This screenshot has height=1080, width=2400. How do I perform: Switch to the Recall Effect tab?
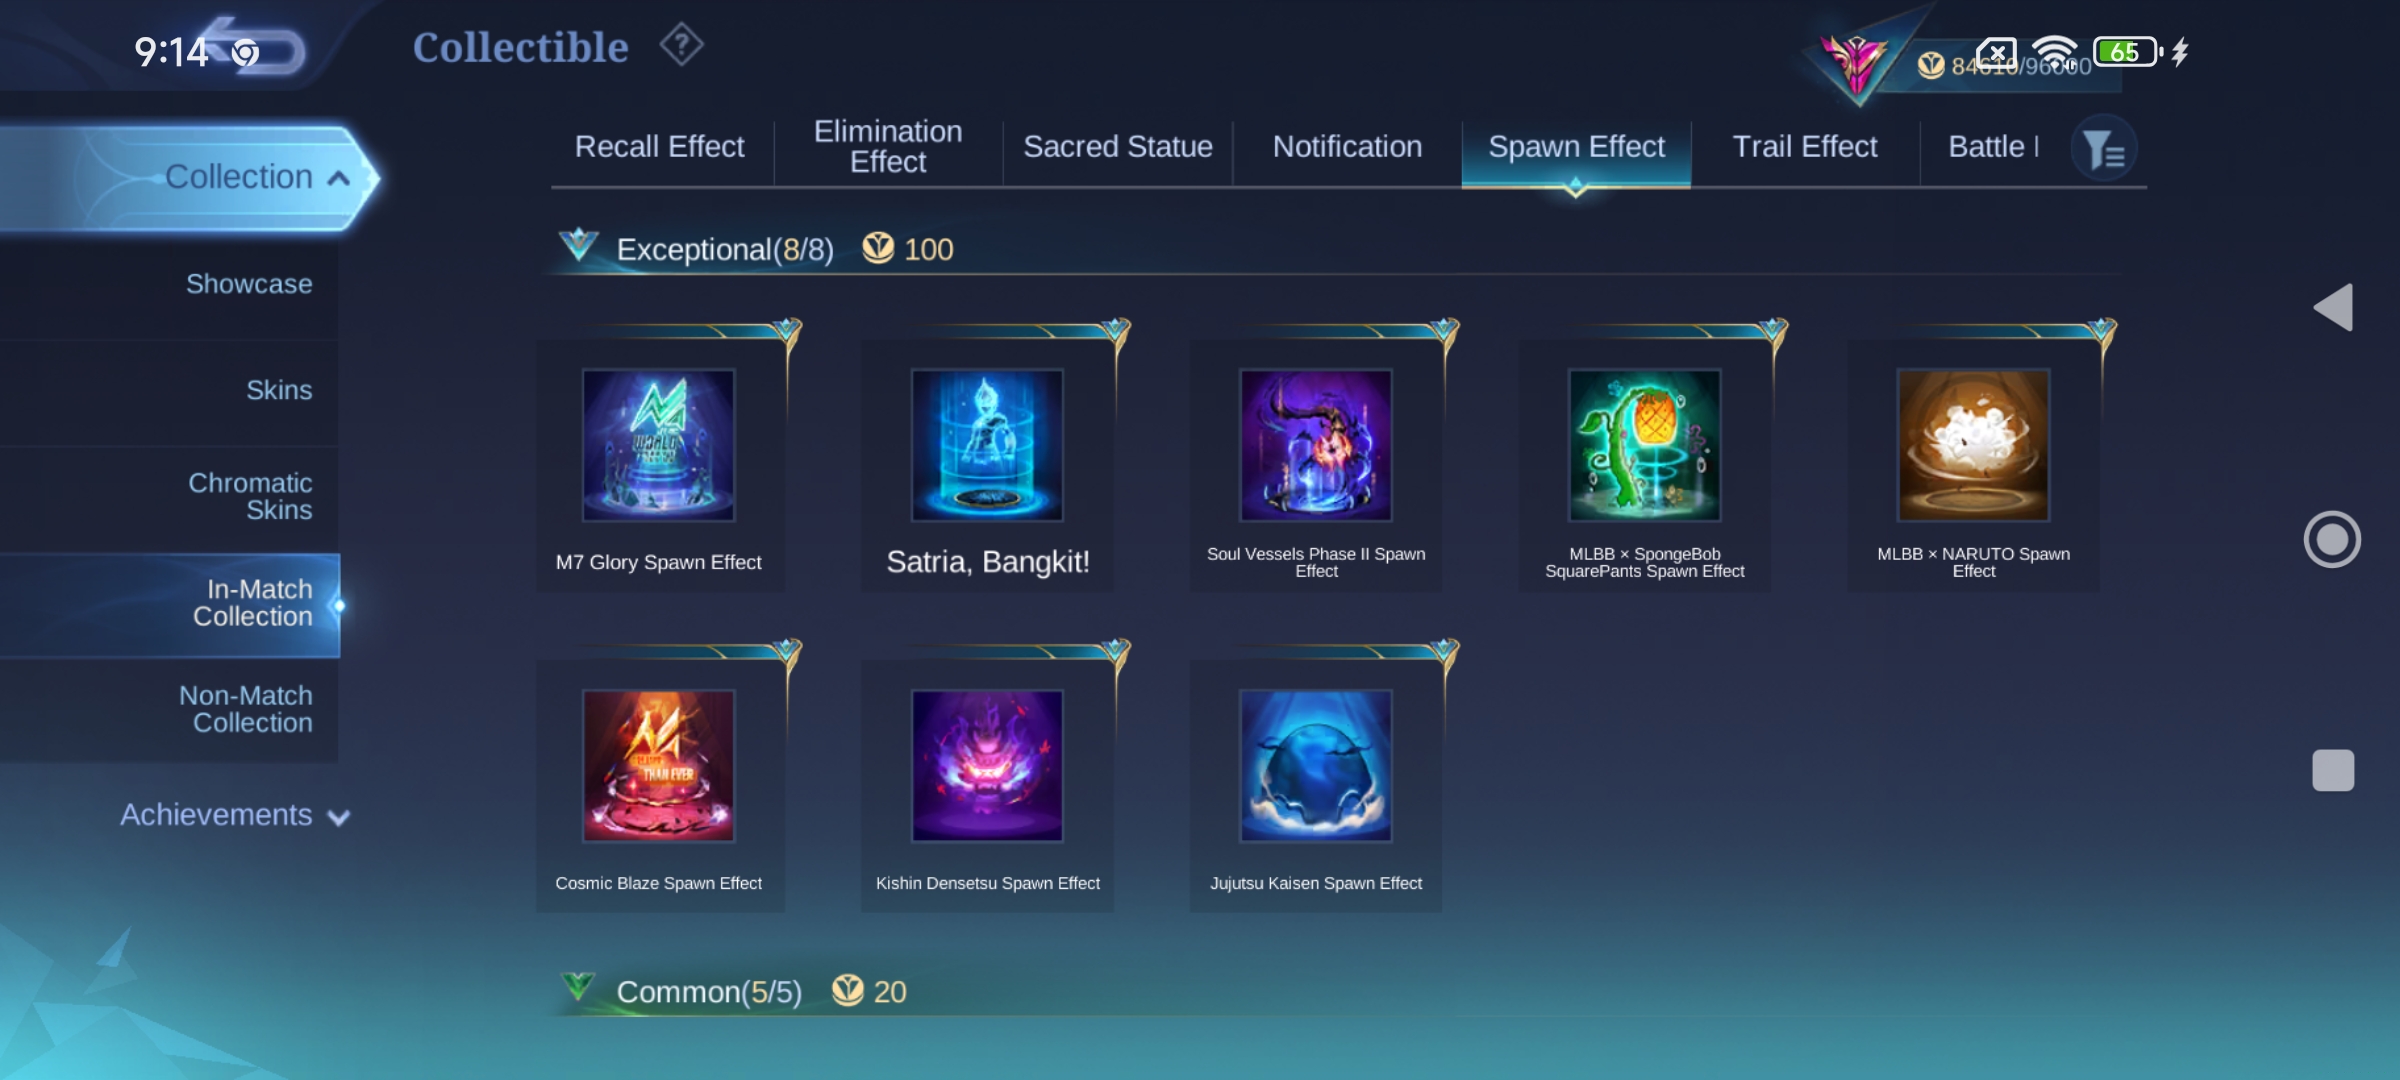click(659, 147)
